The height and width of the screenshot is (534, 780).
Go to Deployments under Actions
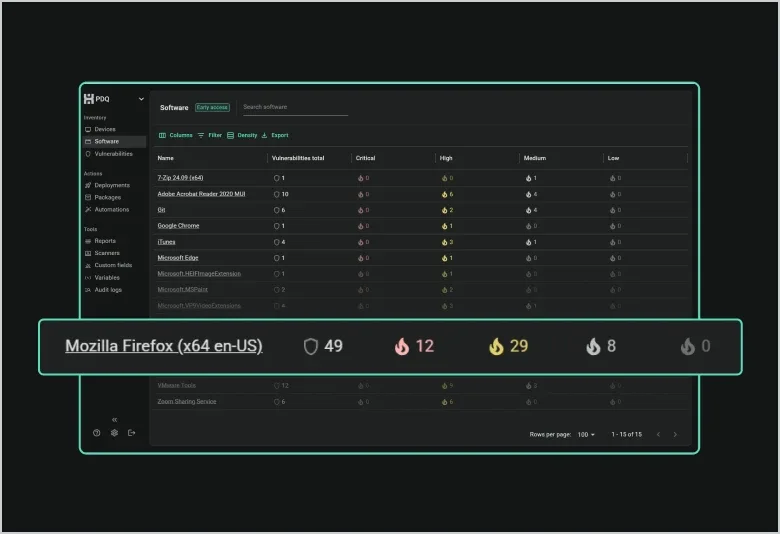[112, 185]
